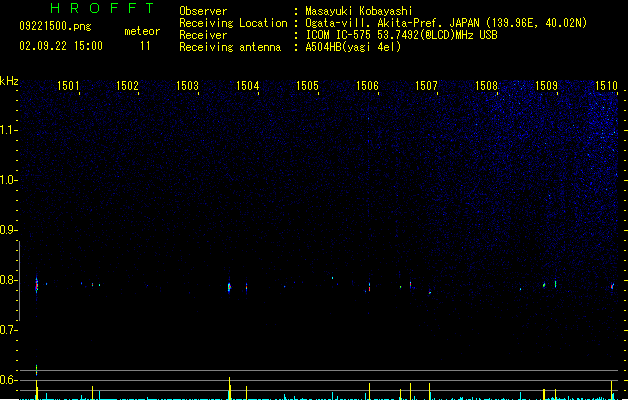The width and height of the screenshot is (629, 400).
Task: Click the timestamp 02.09.22 15:00
Action: [61, 46]
